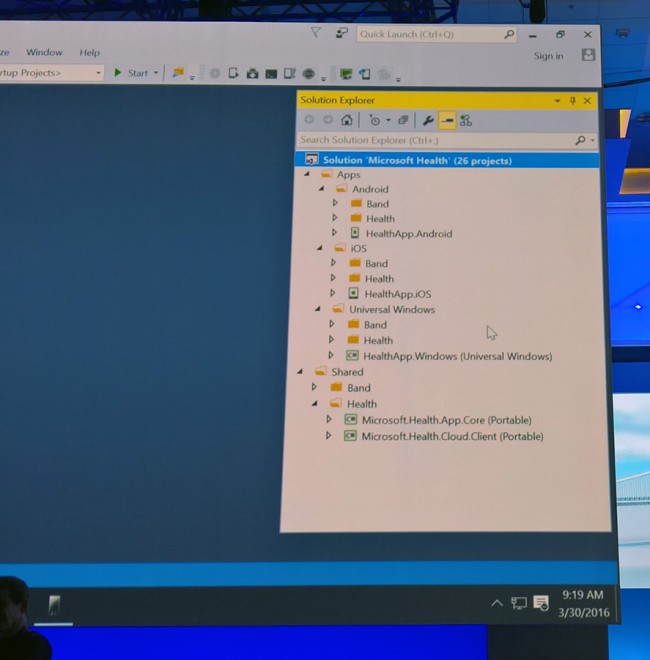Click the Sign in link

point(549,56)
